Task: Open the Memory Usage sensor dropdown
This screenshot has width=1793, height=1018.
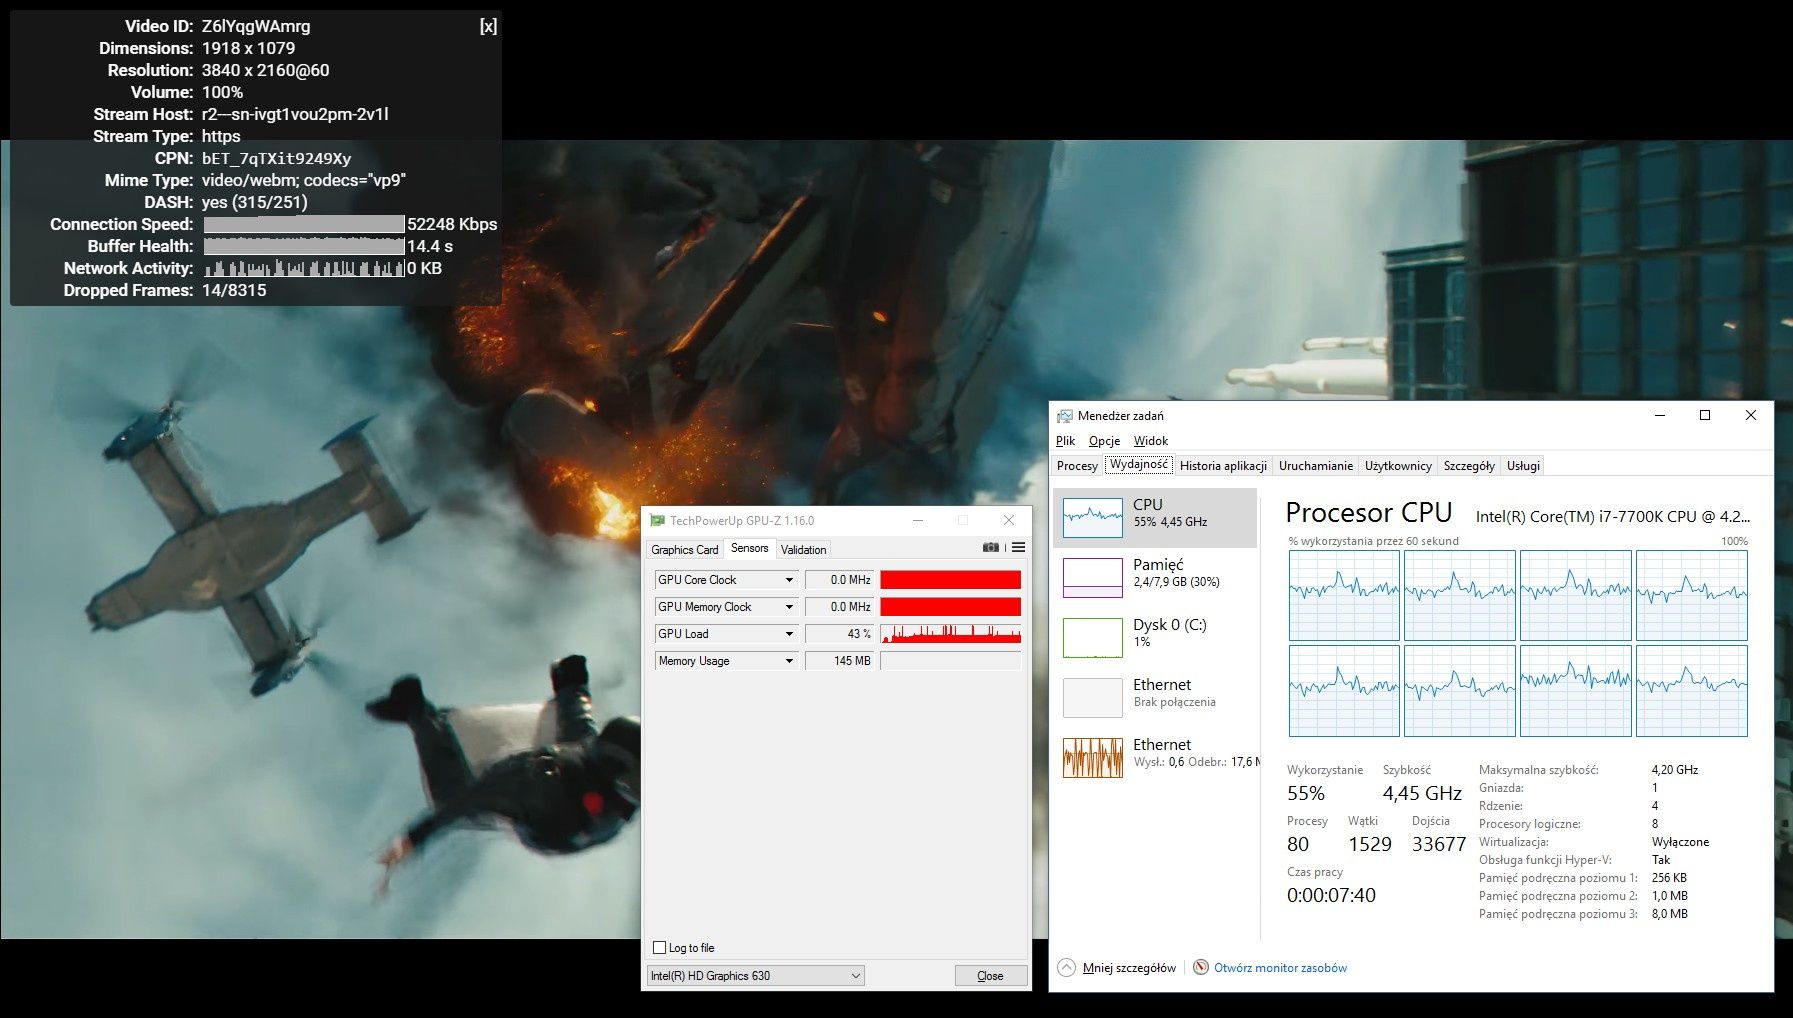Action: (789, 661)
